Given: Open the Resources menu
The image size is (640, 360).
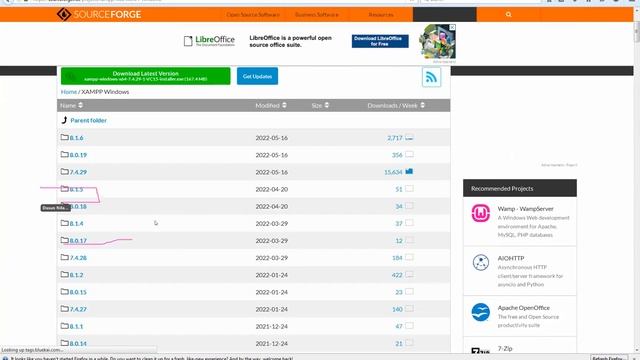Looking at the screenshot, I should click(381, 15).
